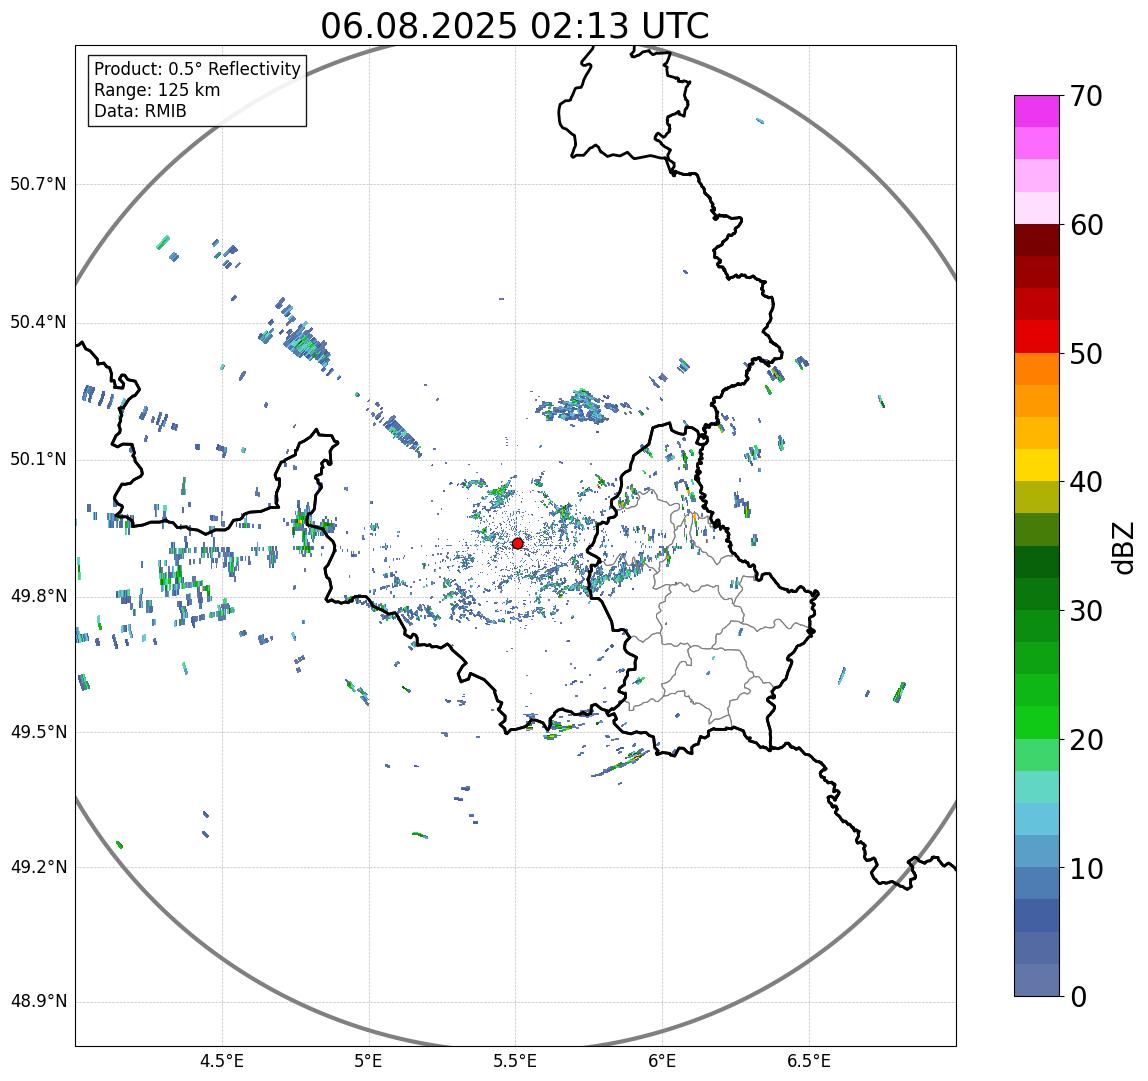Click the colorbar tick label 70
Screen dimensions: 1148x1081
[1086, 96]
